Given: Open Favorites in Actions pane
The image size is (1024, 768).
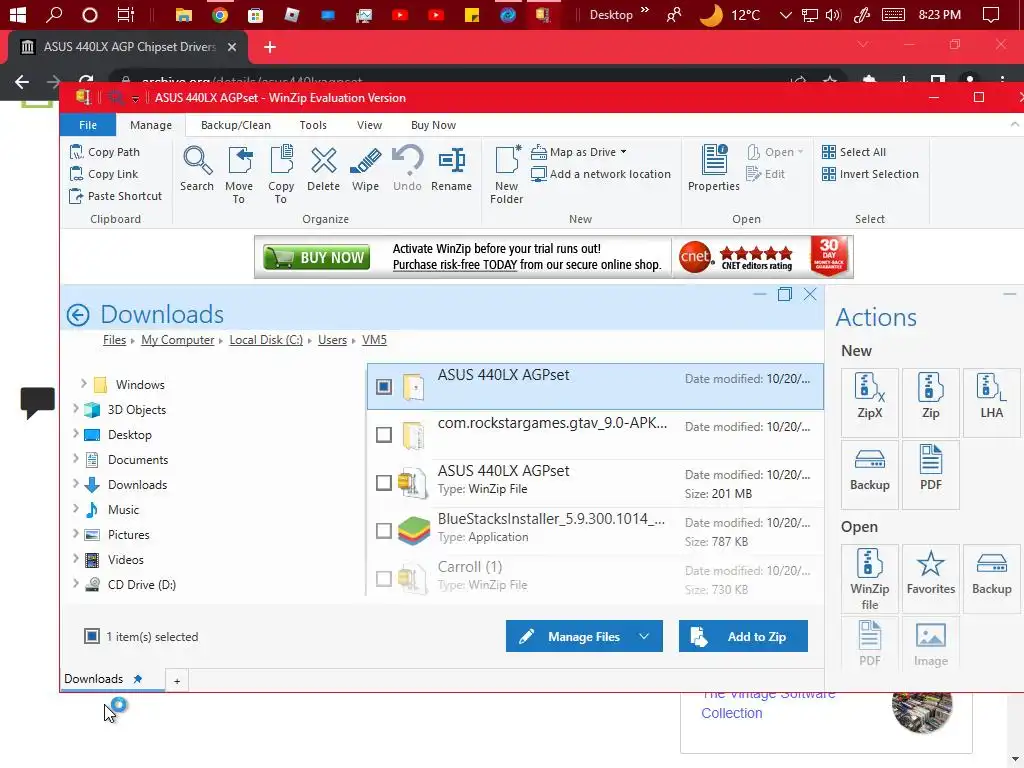Looking at the screenshot, I should point(931,579).
